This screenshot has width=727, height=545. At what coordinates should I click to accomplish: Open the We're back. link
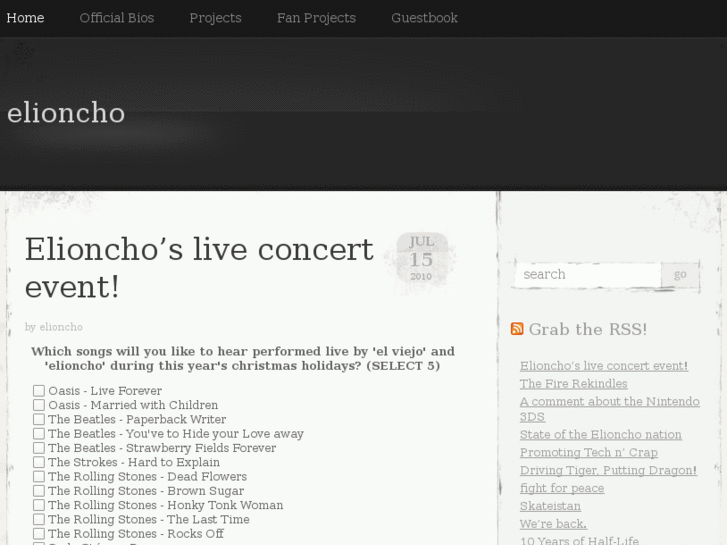(553, 524)
